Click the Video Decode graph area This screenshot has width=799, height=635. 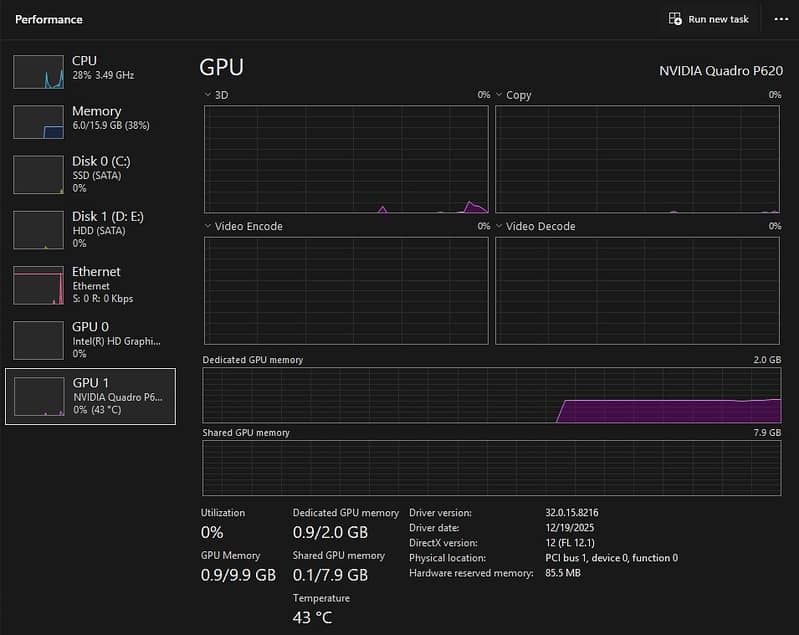[637, 290]
